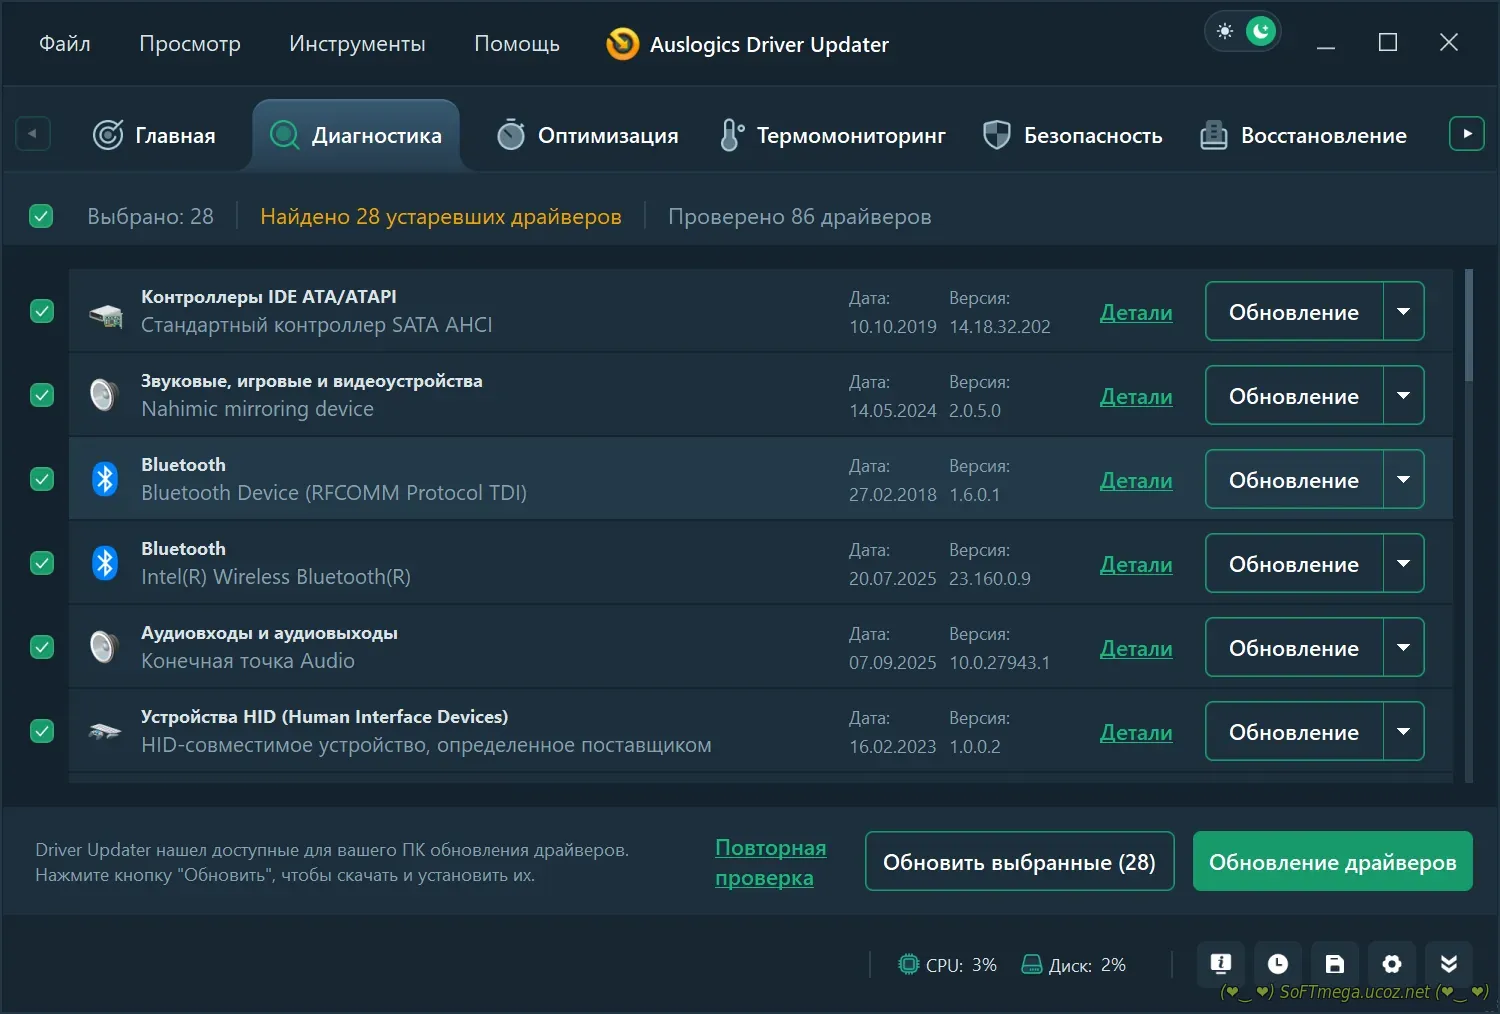1500x1014 pixels.
Task: Click the double chevron down icon
Action: coord(1448,964)
